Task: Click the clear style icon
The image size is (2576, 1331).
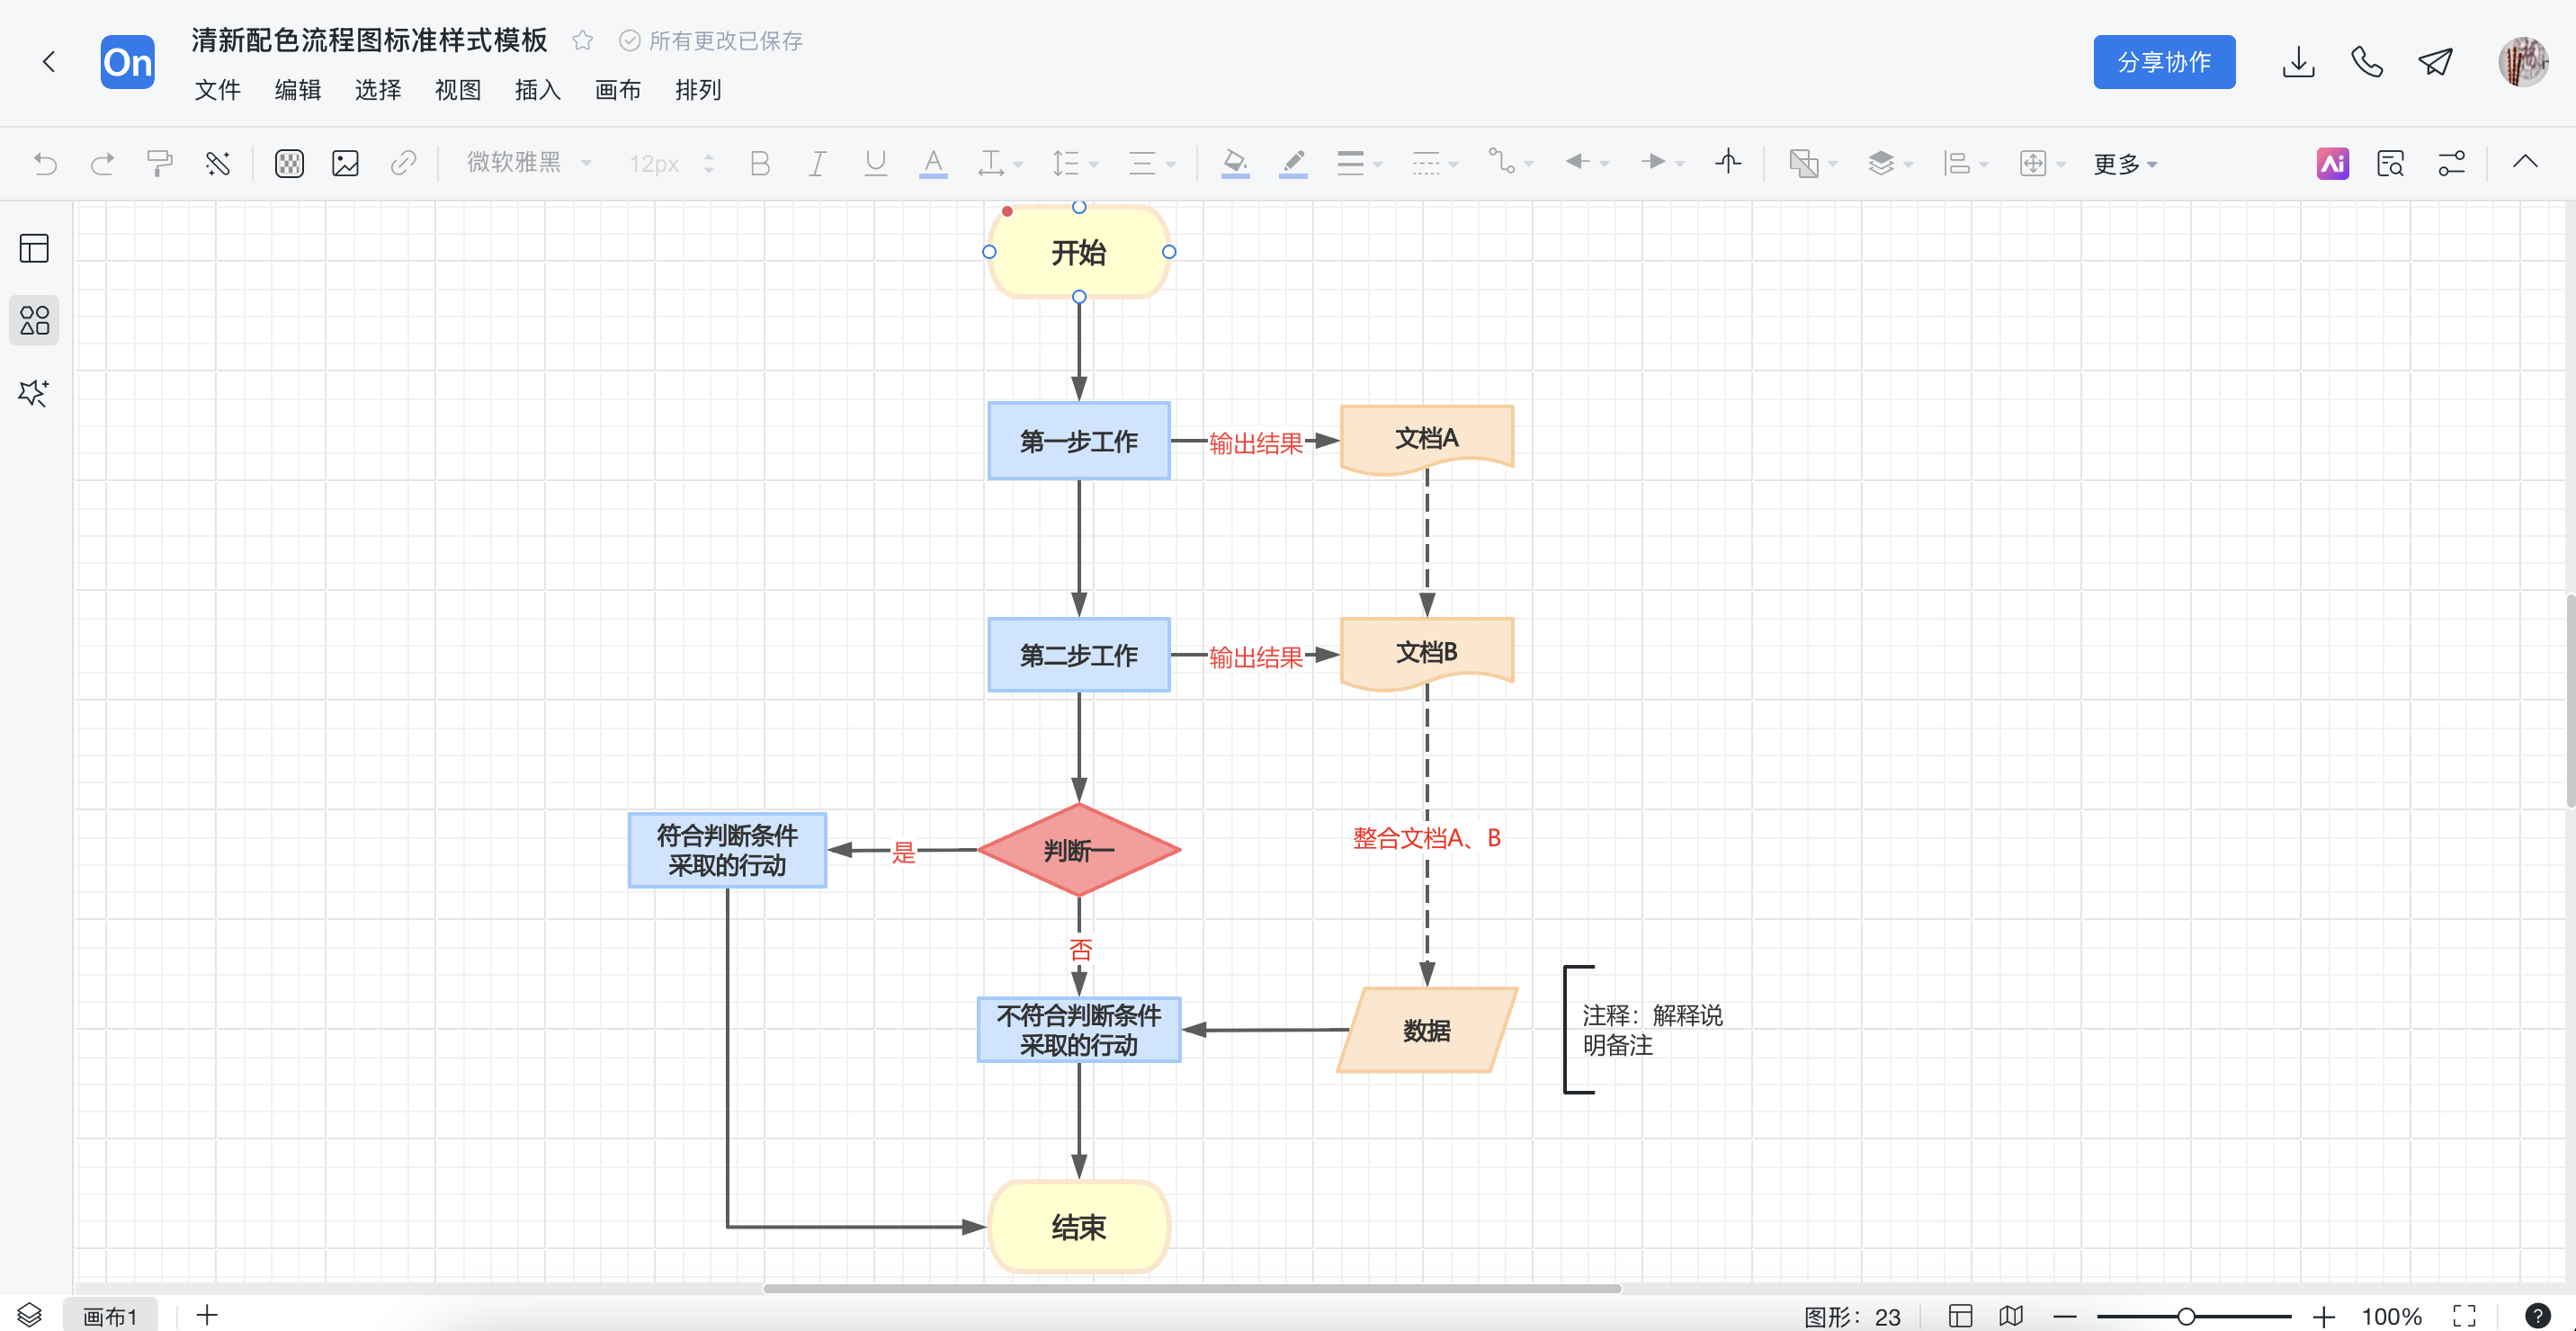Action: [217, 163]
